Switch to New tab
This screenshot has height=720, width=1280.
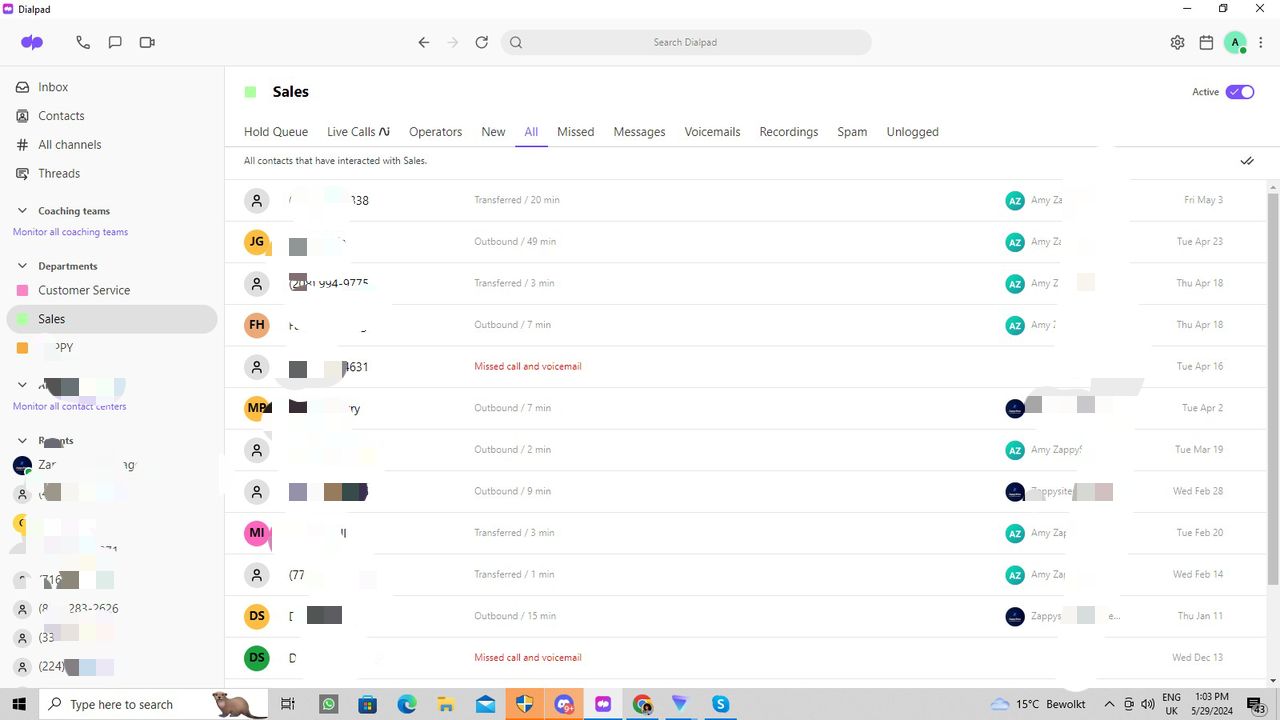point(493,132)
